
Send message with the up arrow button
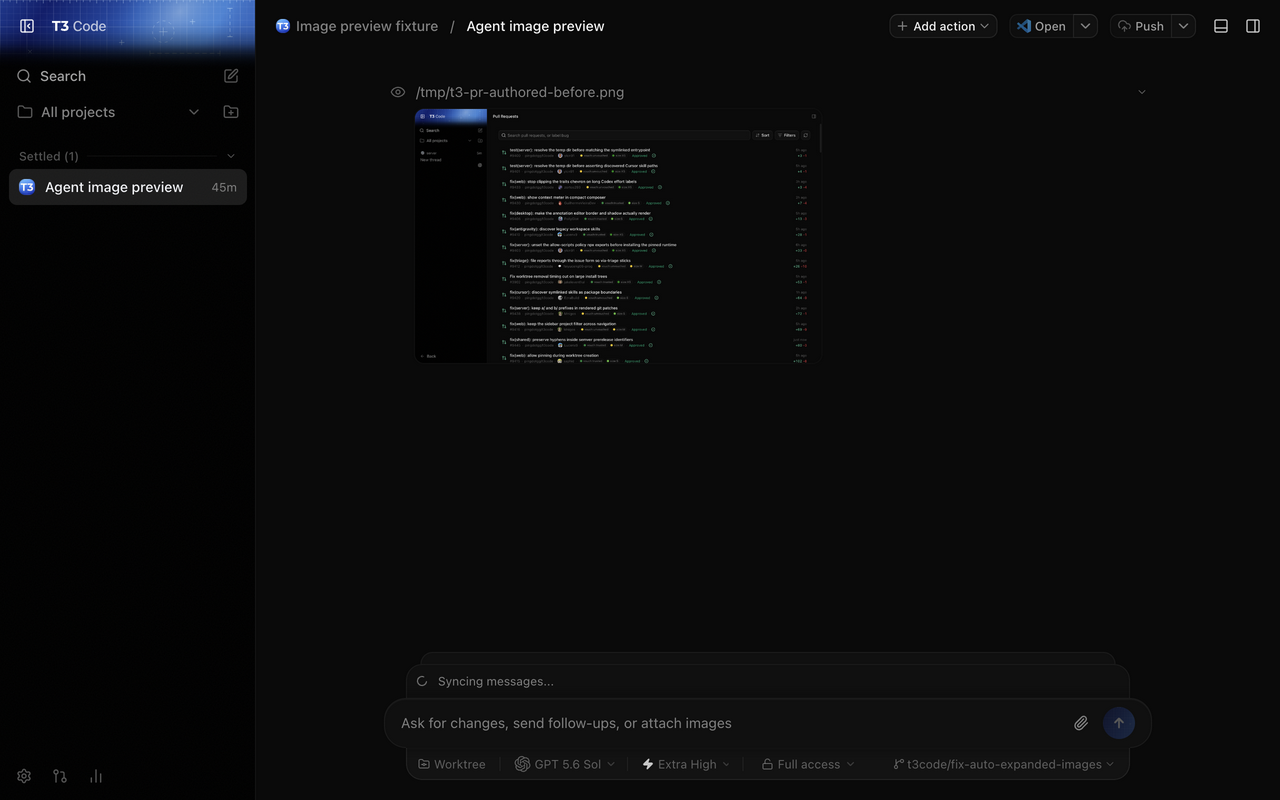[x=1119, y=723]
